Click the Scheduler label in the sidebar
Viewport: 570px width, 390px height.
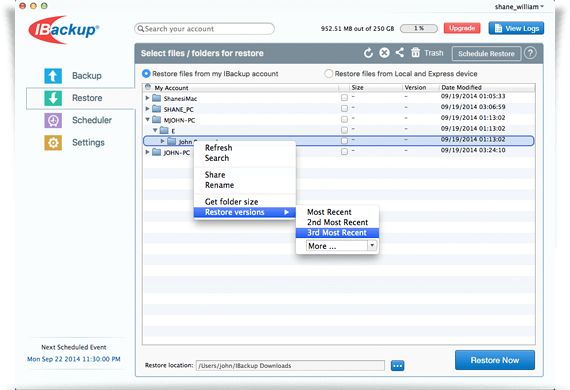[x=92, y=120]
